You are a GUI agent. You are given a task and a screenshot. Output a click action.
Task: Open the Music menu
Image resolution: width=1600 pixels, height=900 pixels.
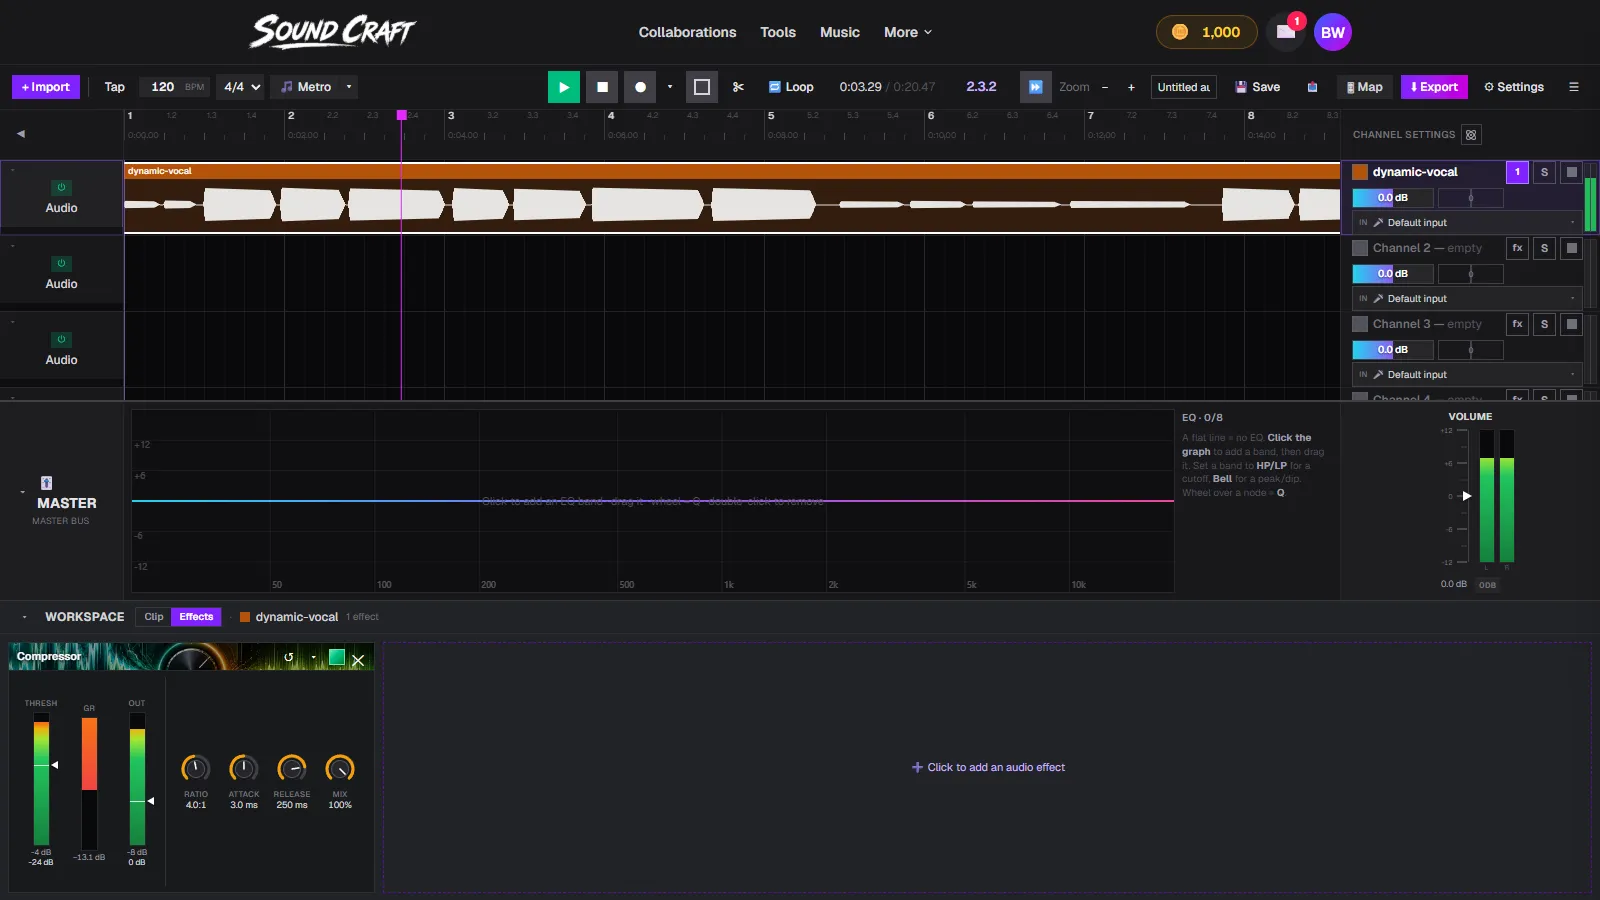(x=840, y=32)
